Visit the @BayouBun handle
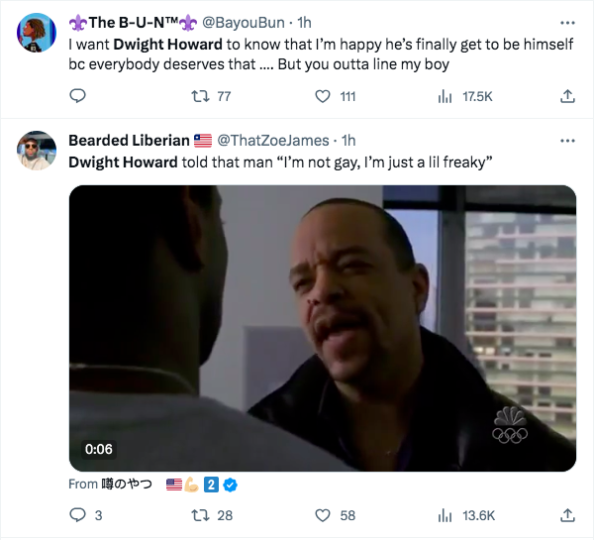Viewport: 595px width, 540px height. coord(243,23)
